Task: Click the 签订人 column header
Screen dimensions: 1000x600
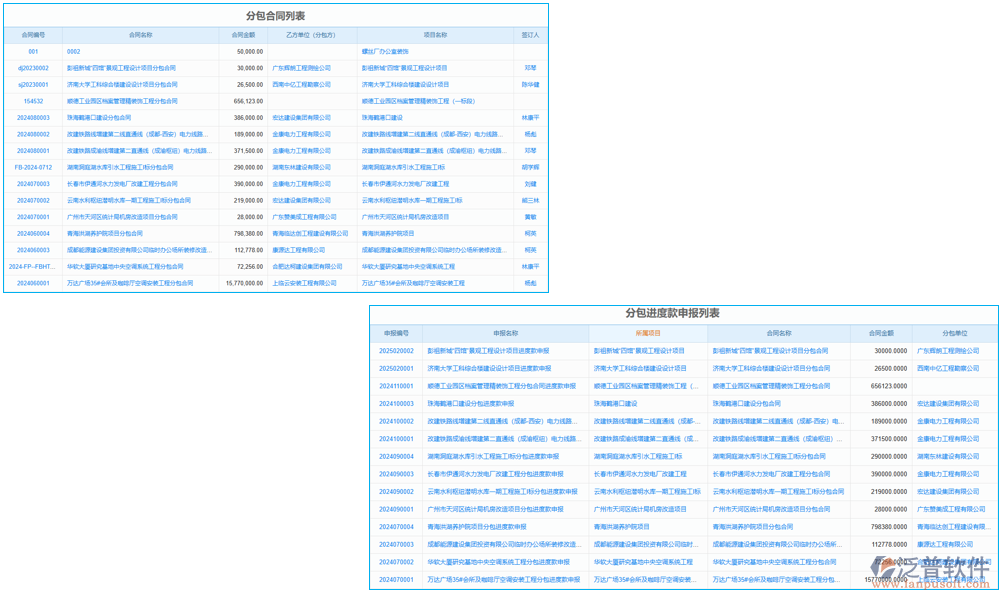Action: coord(530,34)
